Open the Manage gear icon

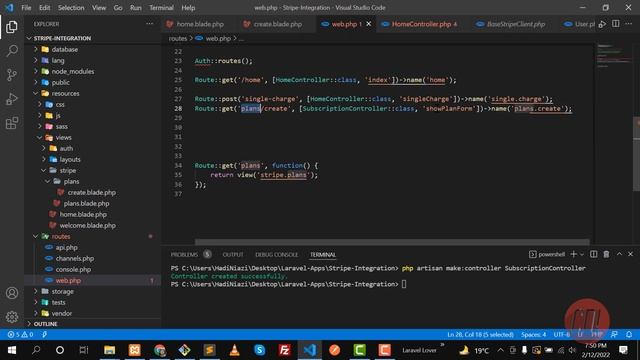point(12,317)
